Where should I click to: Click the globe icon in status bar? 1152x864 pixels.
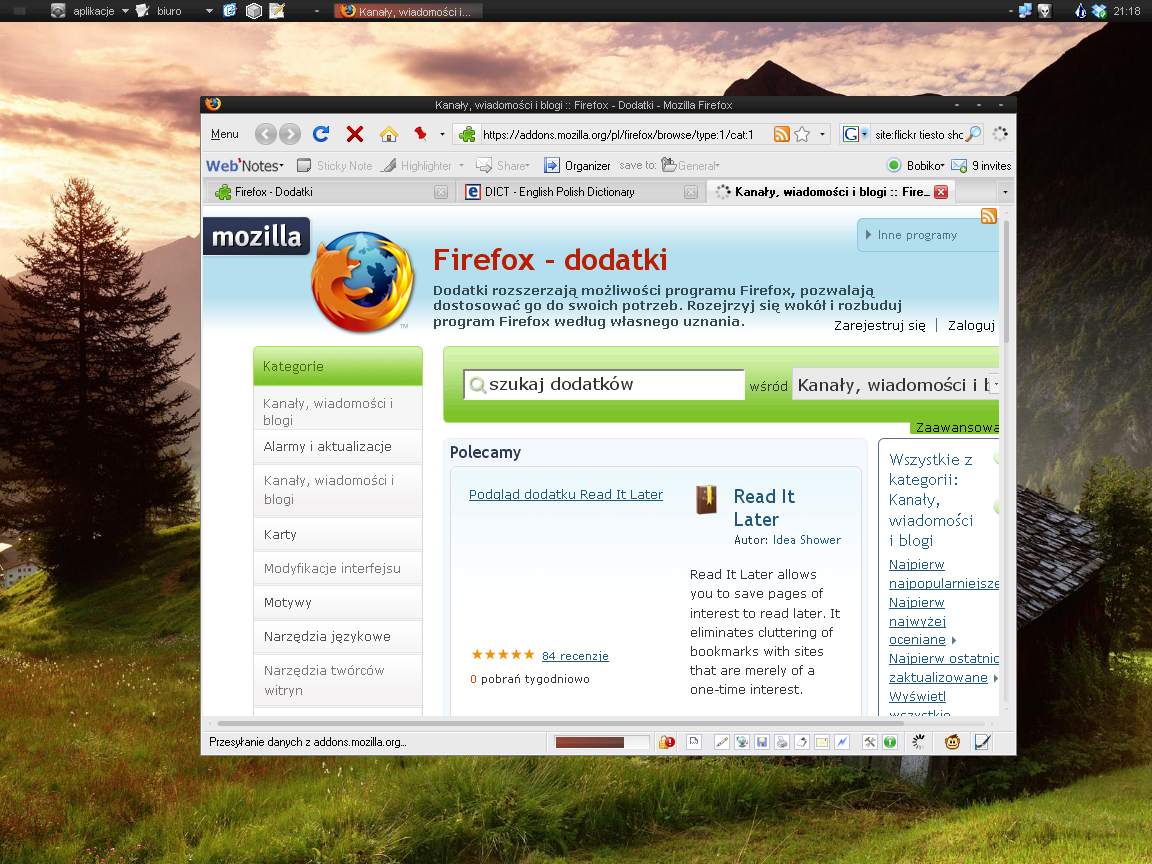click(x=742, y=742)
